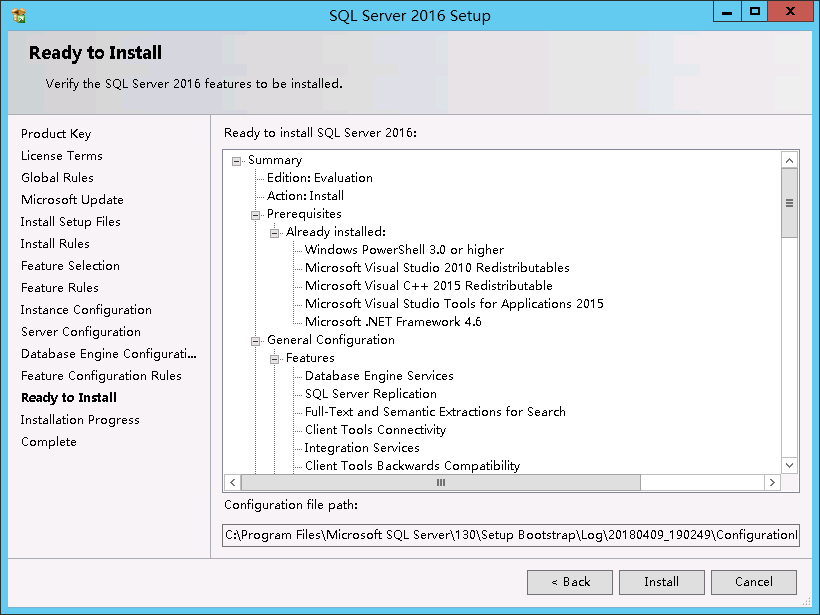Select the Ready to Install step

69,397
